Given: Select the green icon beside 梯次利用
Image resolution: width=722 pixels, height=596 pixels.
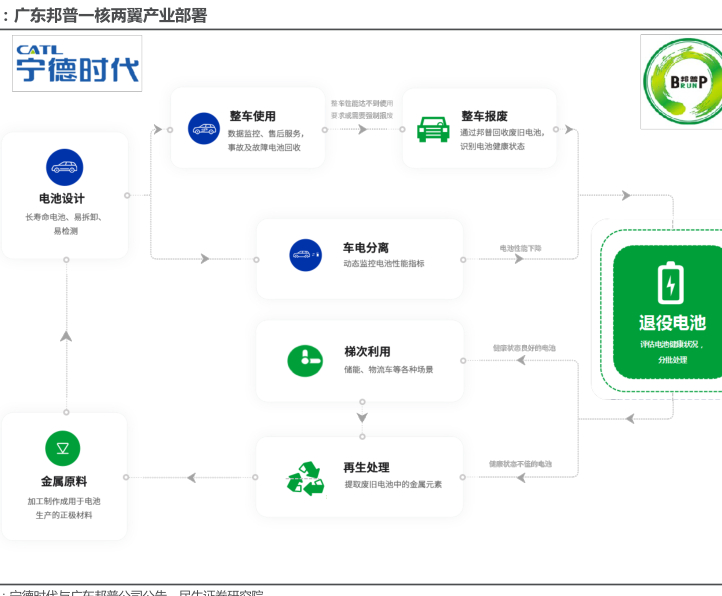Looking at the screenshot, I should (305, 360).
